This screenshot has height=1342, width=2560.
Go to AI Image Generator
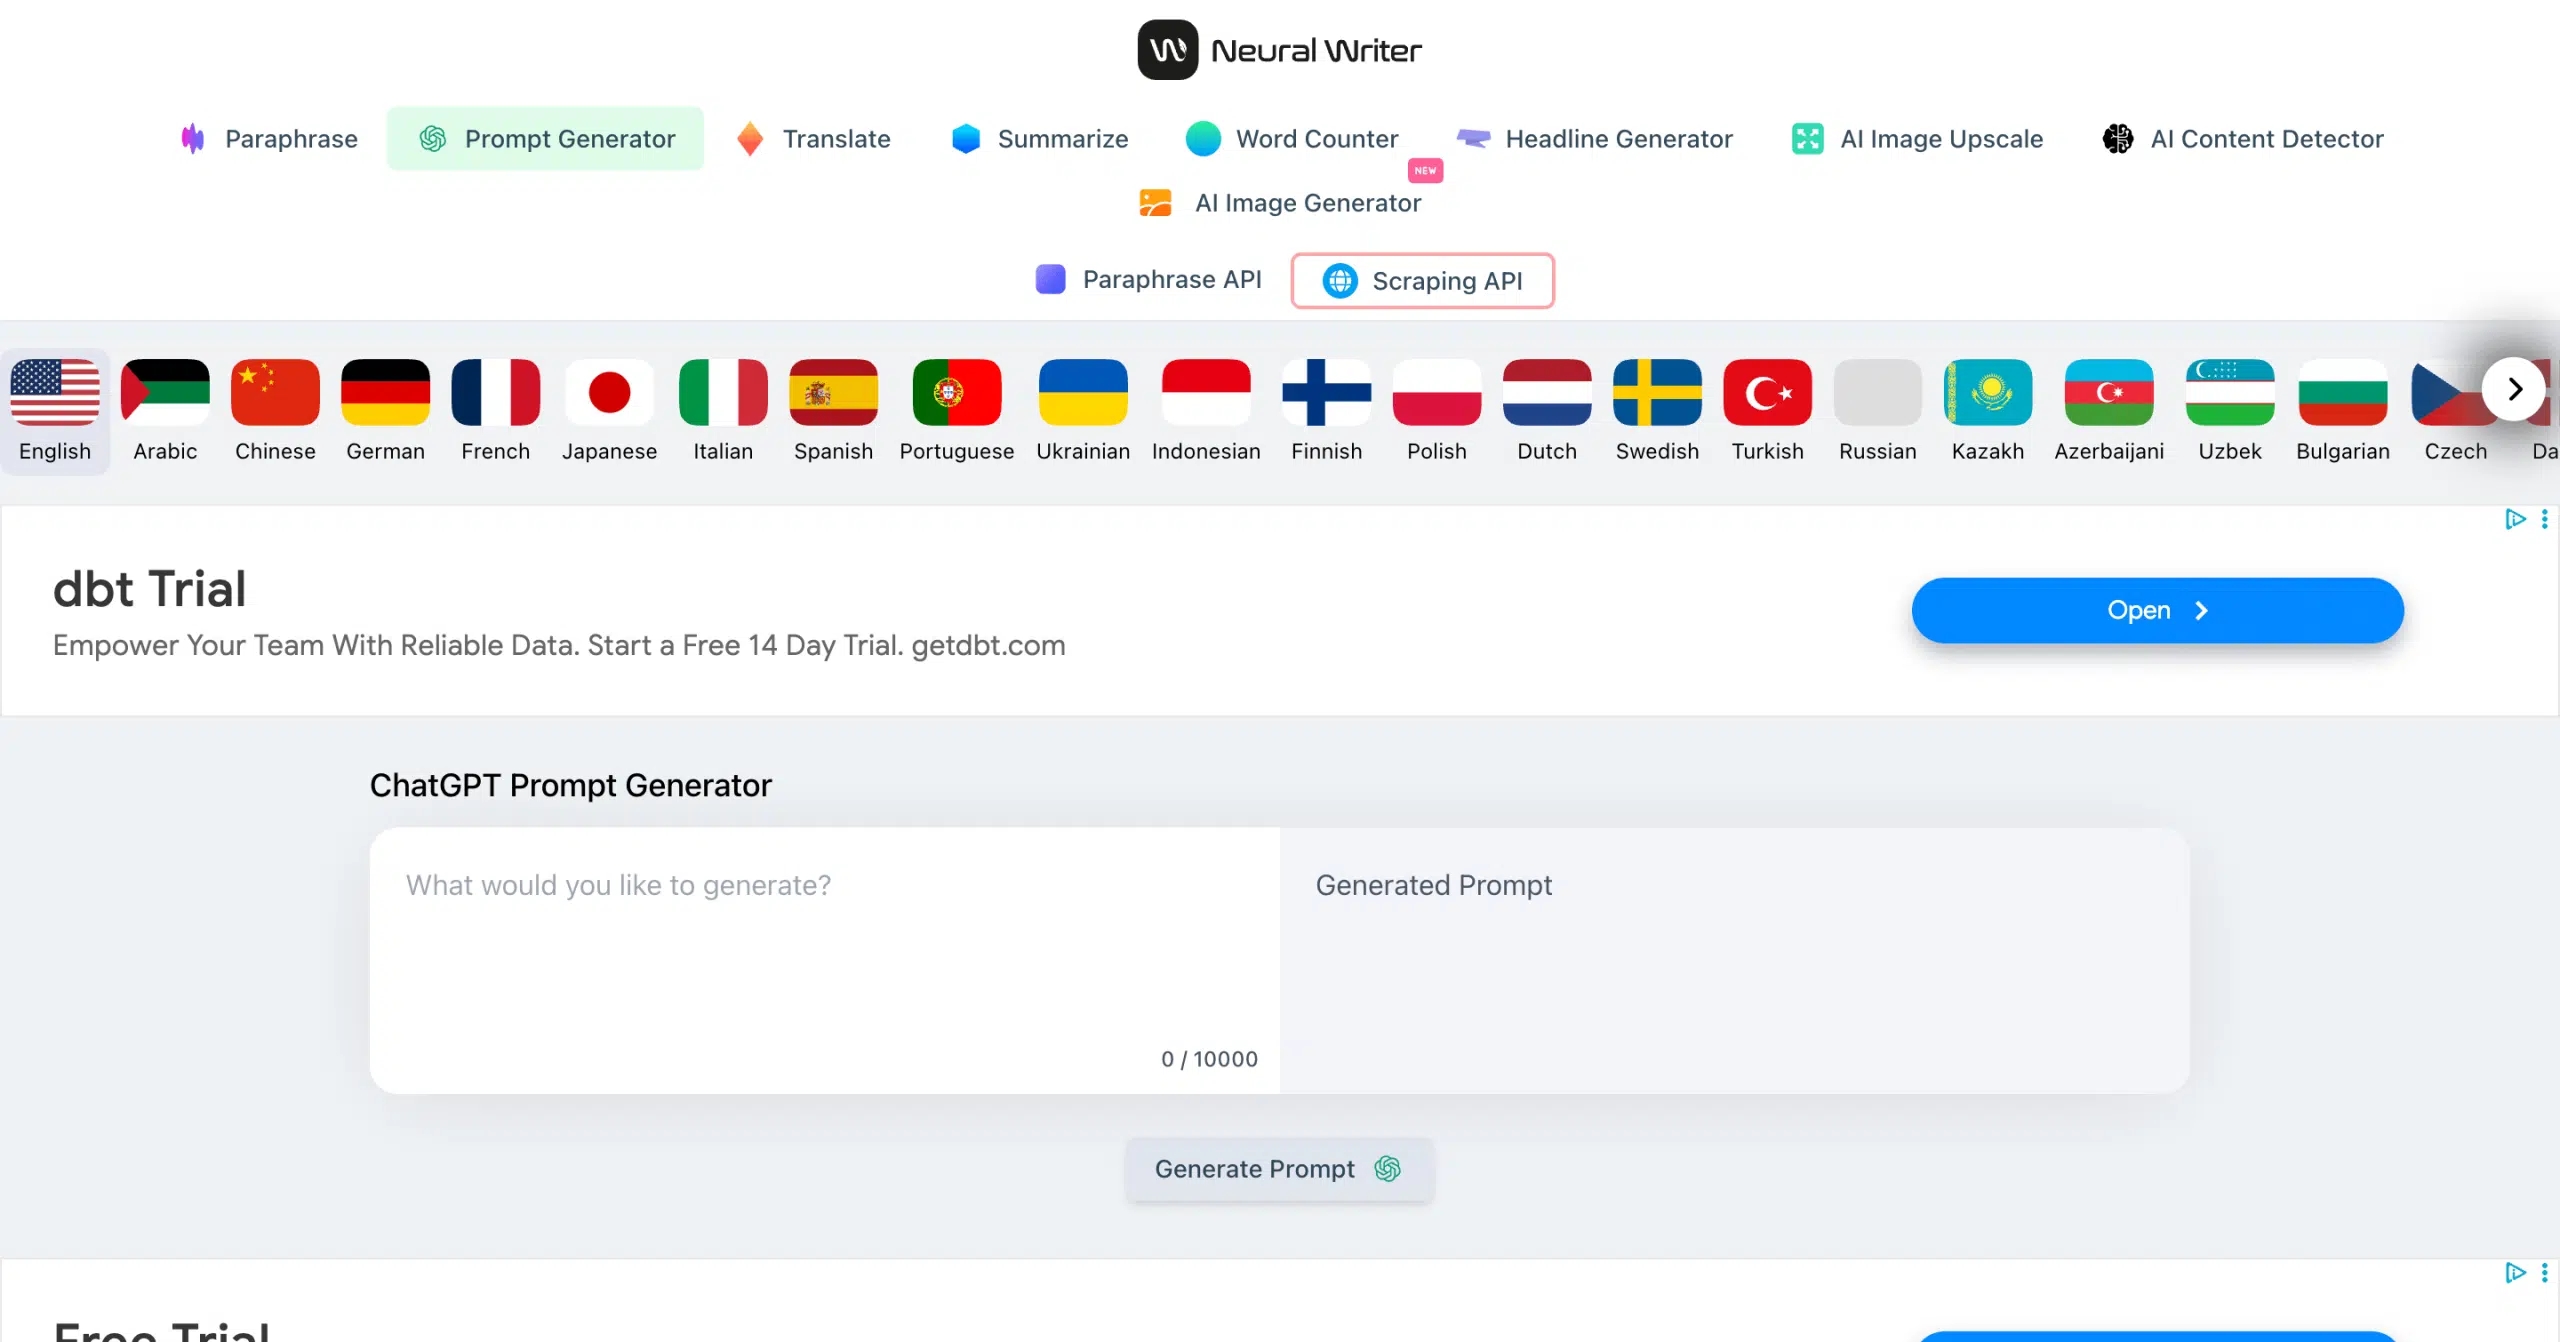[x=1279, y=203]
